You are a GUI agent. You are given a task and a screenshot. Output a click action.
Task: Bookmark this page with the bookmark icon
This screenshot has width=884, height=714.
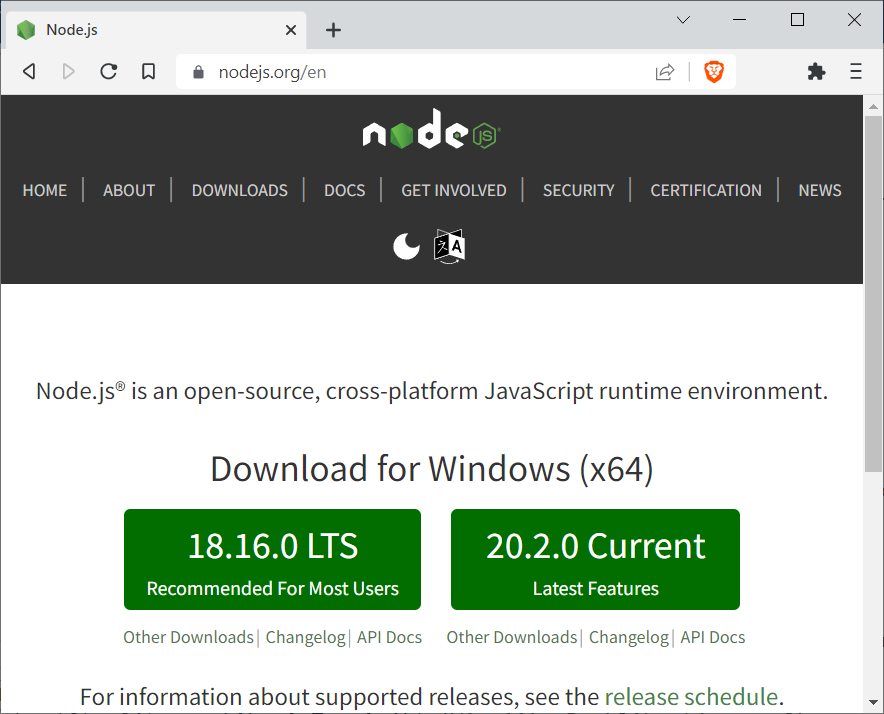point(148,71)
